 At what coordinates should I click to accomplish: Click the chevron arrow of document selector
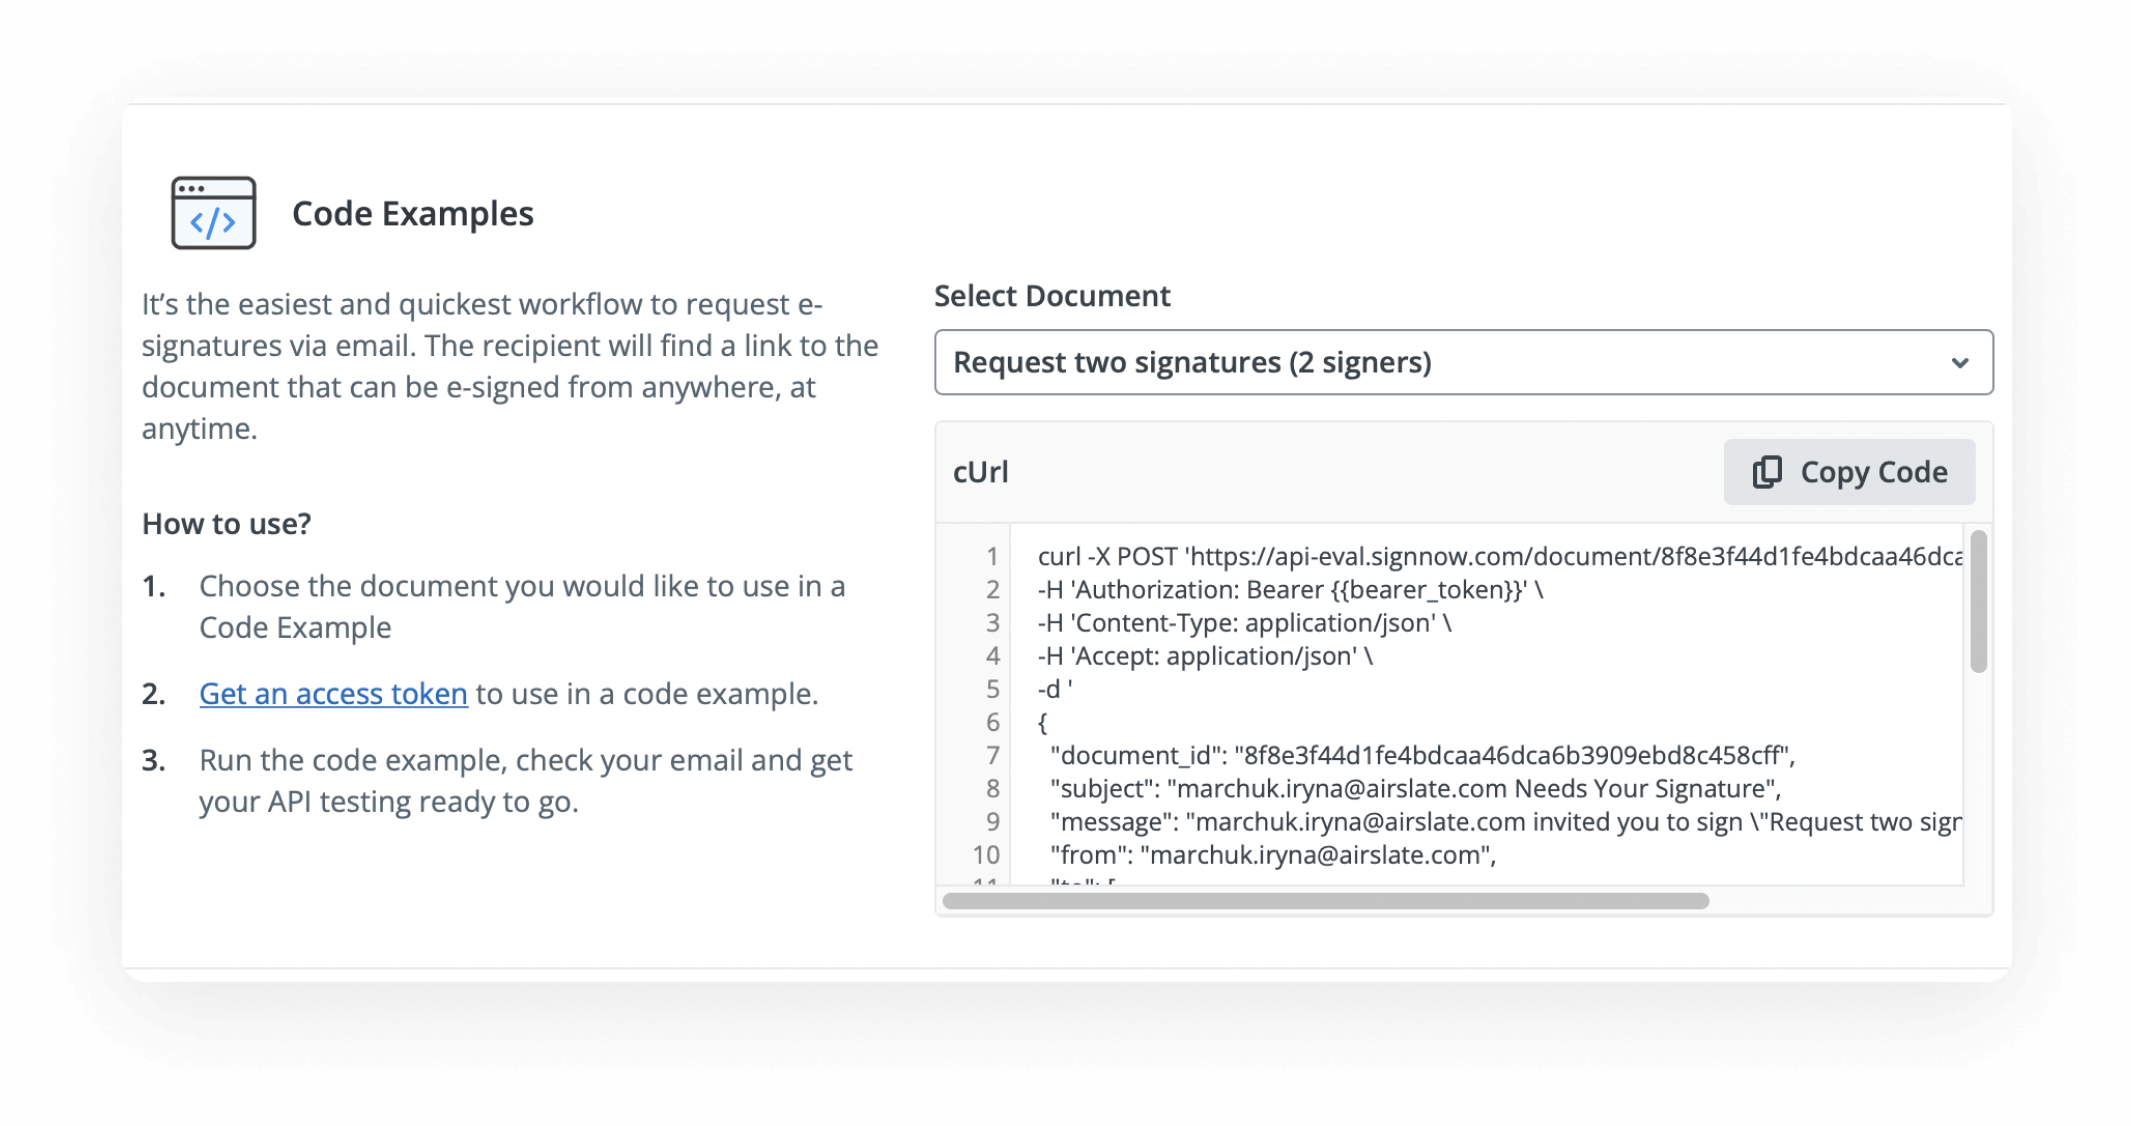click(x=1960, y=363)
